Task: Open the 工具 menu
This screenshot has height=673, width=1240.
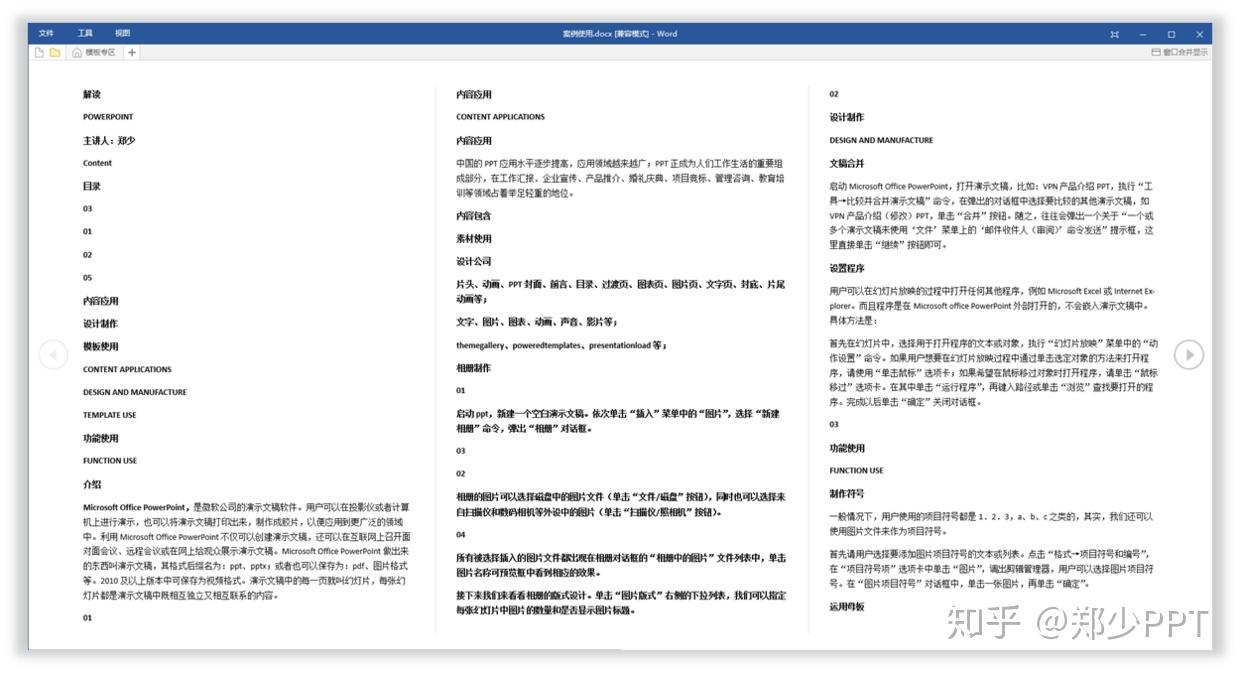Action: 85,33
